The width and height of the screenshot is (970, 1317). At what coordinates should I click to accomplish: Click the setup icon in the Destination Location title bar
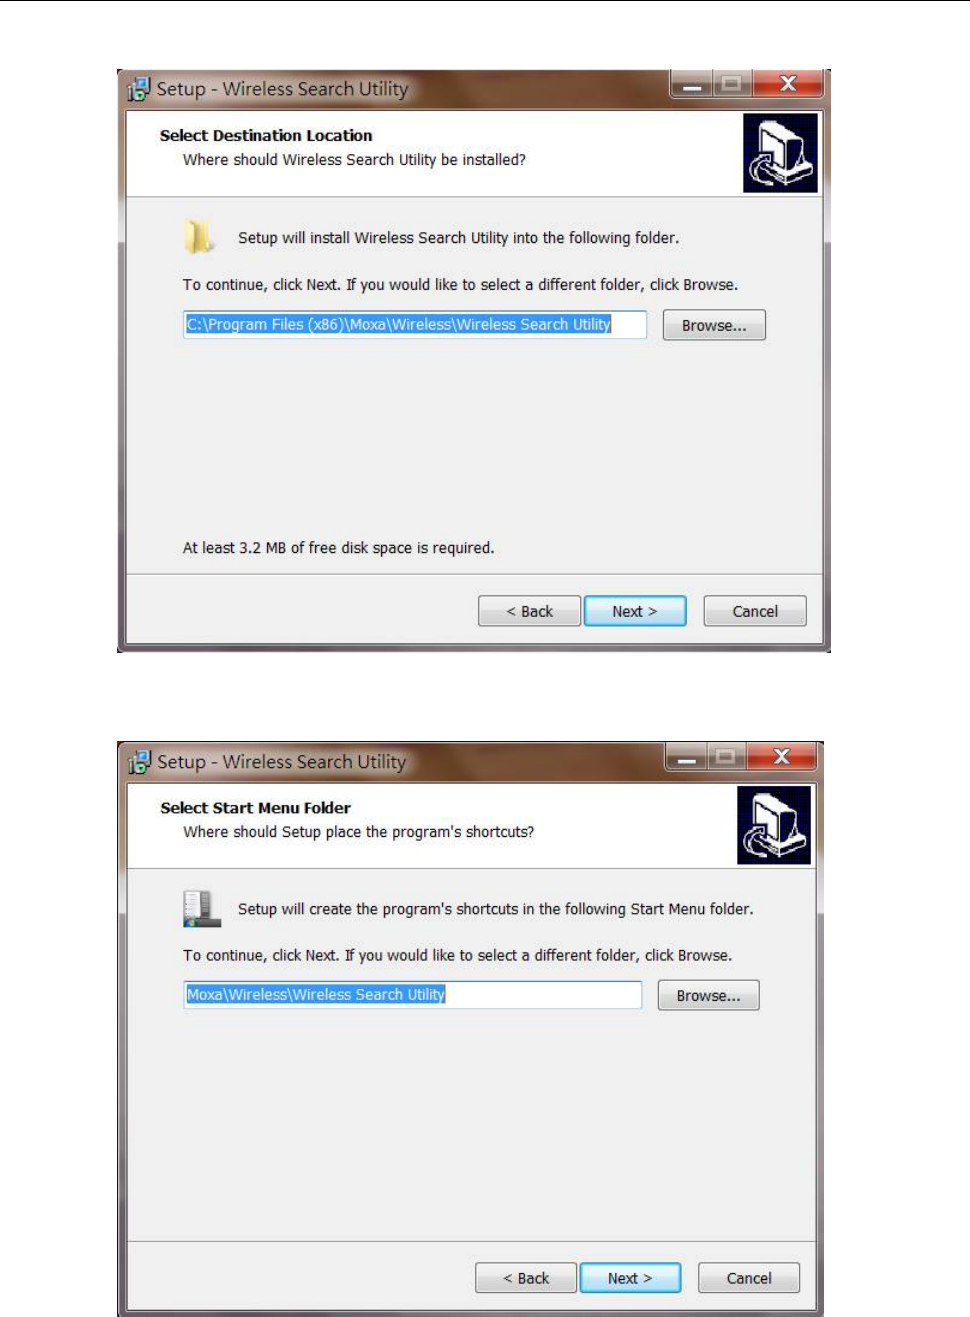139,89
